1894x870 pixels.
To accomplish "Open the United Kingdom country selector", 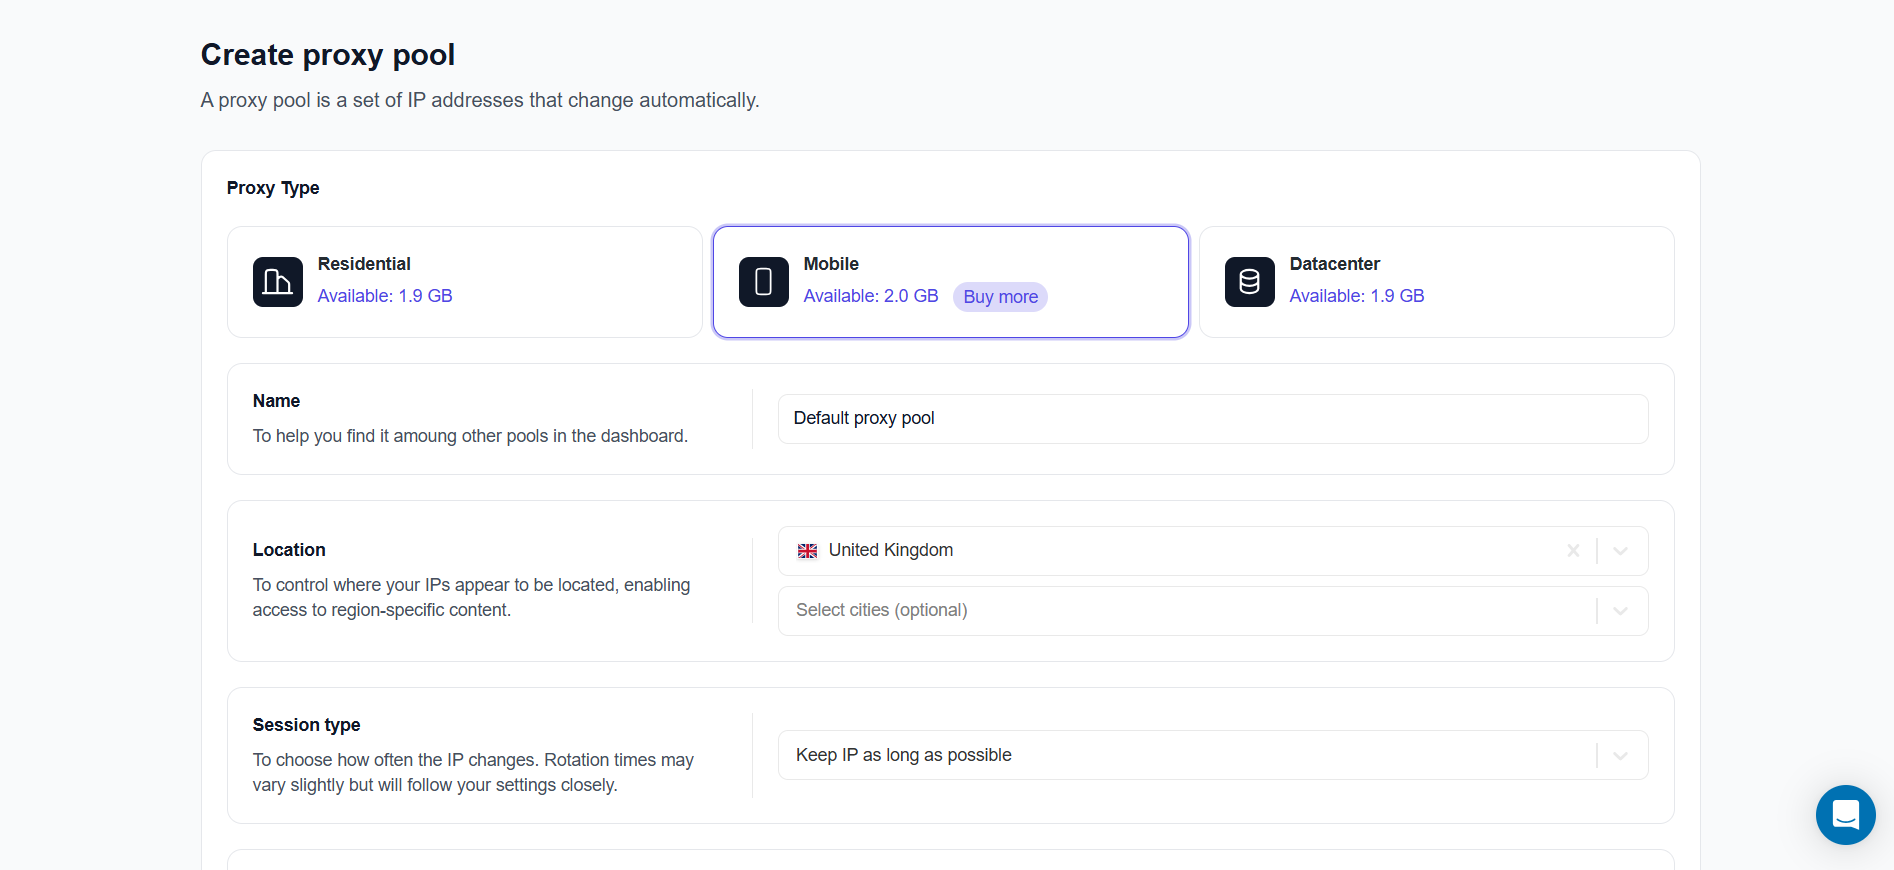I will pyautogui.click(x=1213, y=551).
